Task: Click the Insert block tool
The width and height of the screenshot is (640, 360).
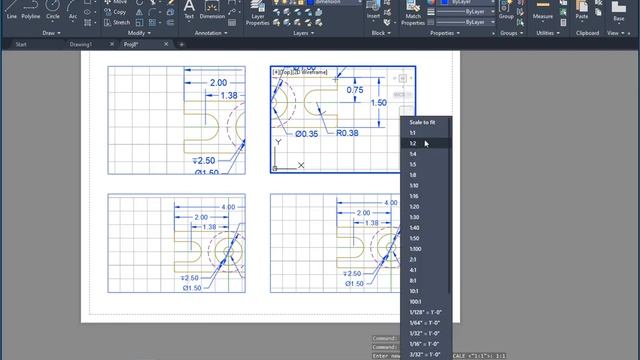Action: click(x=373, y=10)
